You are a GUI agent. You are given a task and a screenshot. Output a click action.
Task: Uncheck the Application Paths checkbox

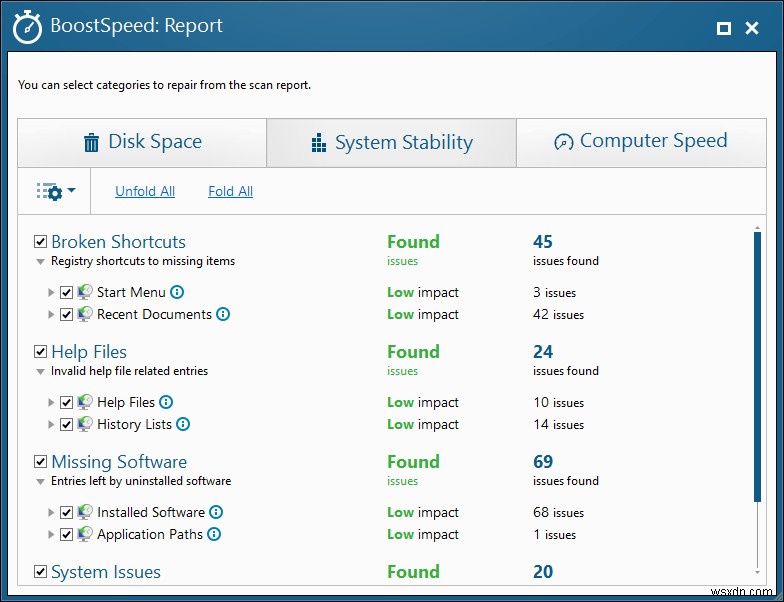click(66, 534)
